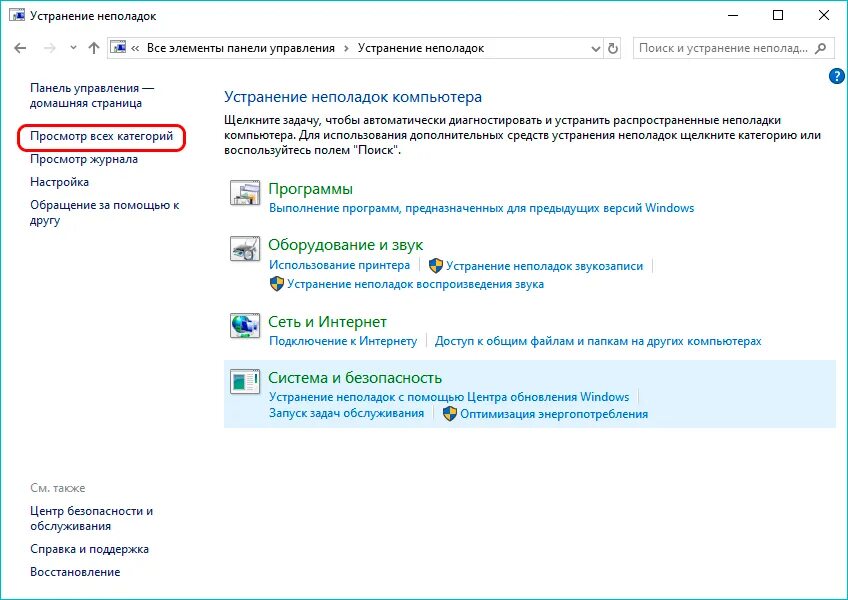Click Обращение за помощью к другу
Viewport: 848px width, 600px height.
(104, 213)
